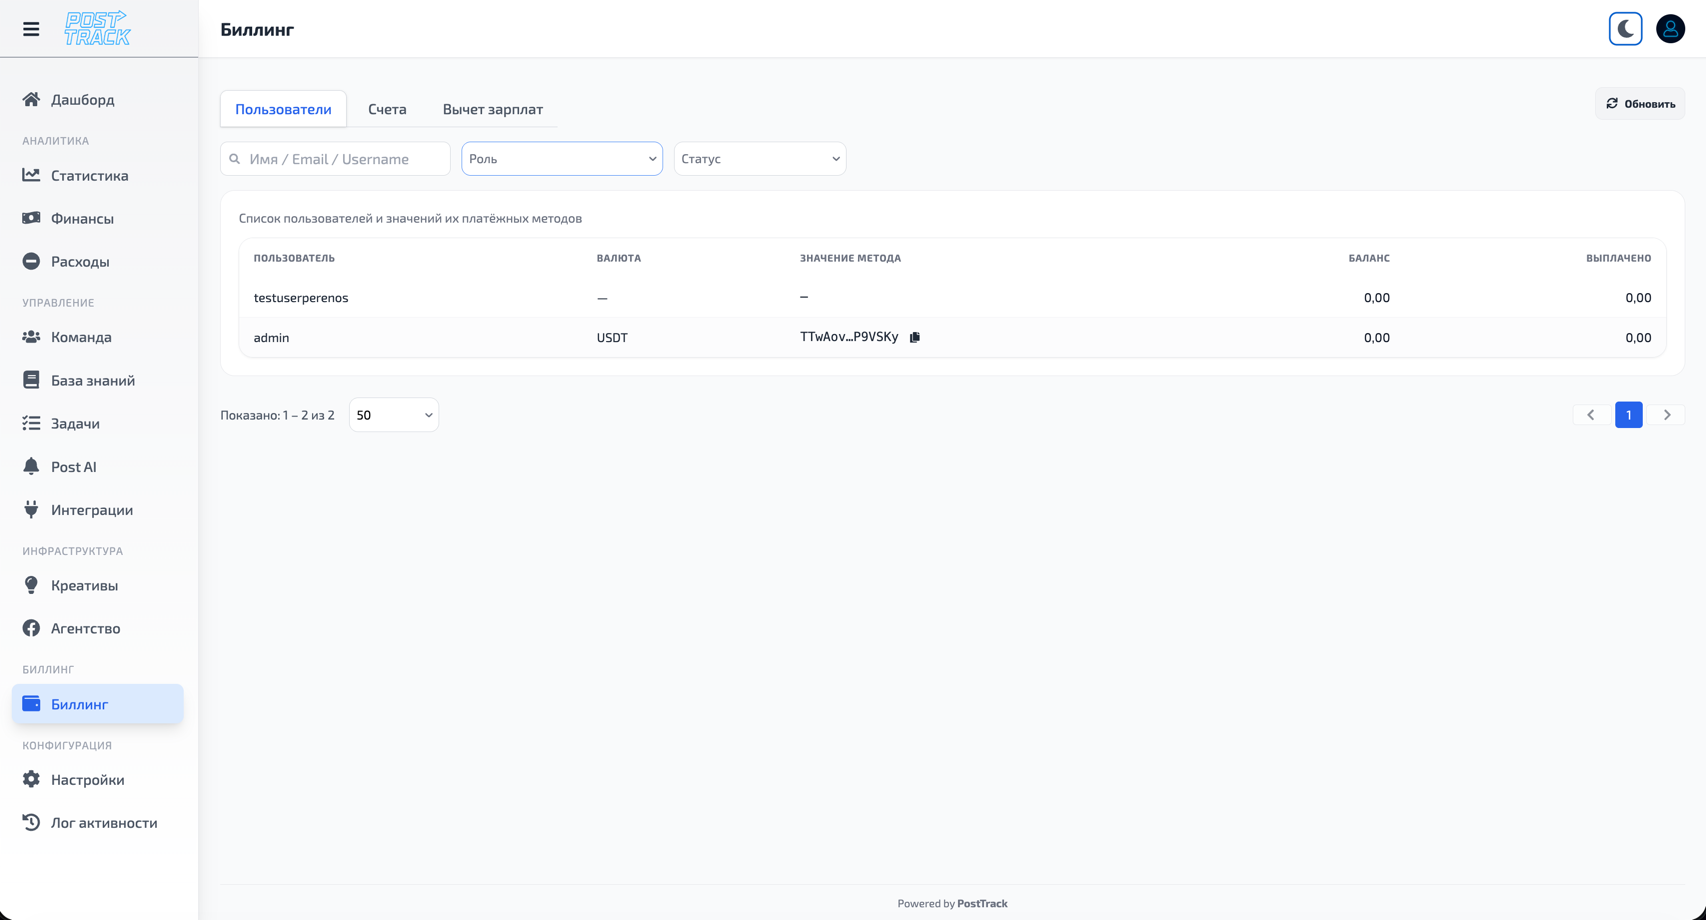
Task: Switch to the Счета tab
Action: (387, 109)
